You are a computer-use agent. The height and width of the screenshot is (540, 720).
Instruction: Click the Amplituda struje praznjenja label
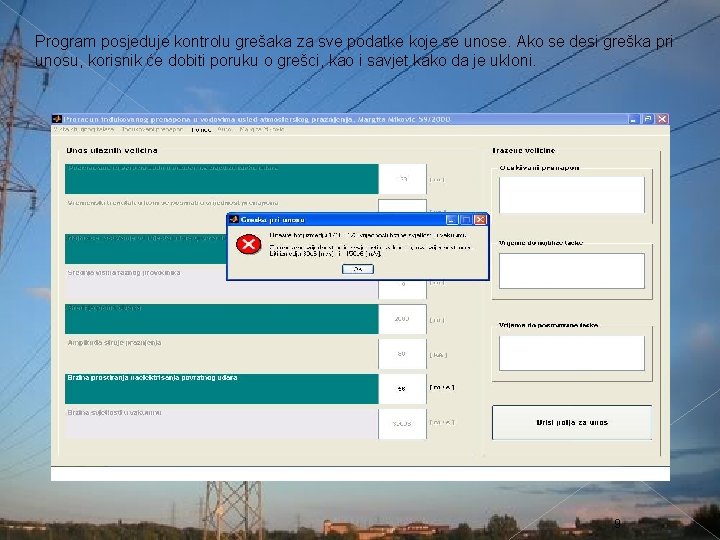coord(114,343)
